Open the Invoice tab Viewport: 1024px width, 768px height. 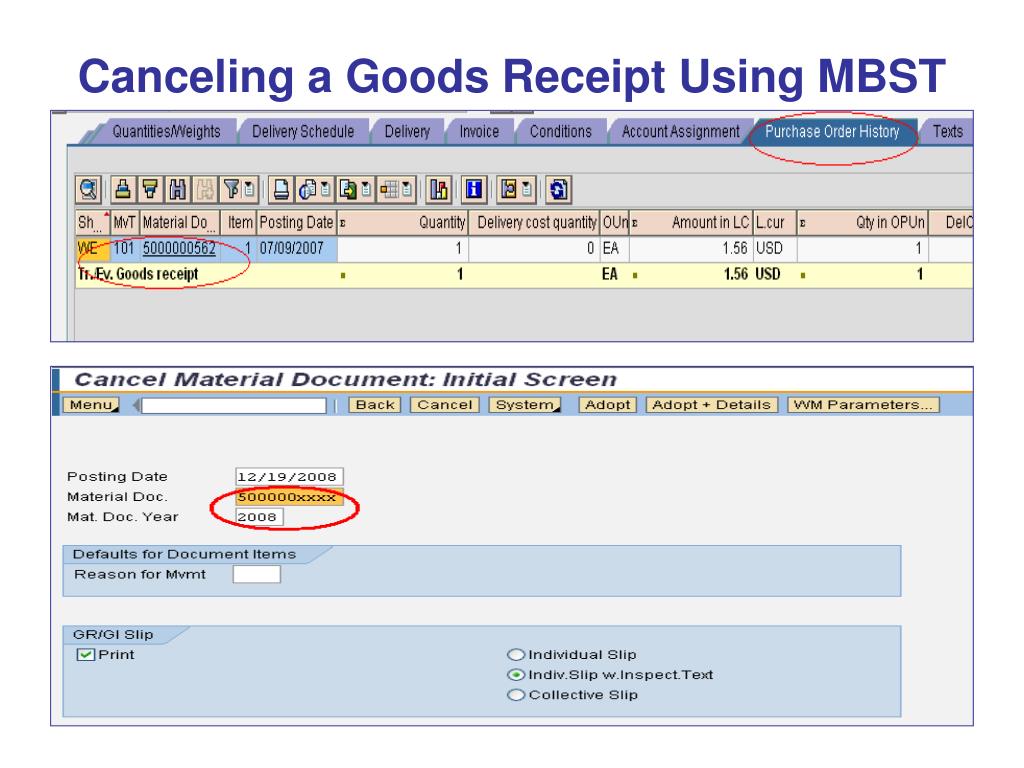point(479,131)
